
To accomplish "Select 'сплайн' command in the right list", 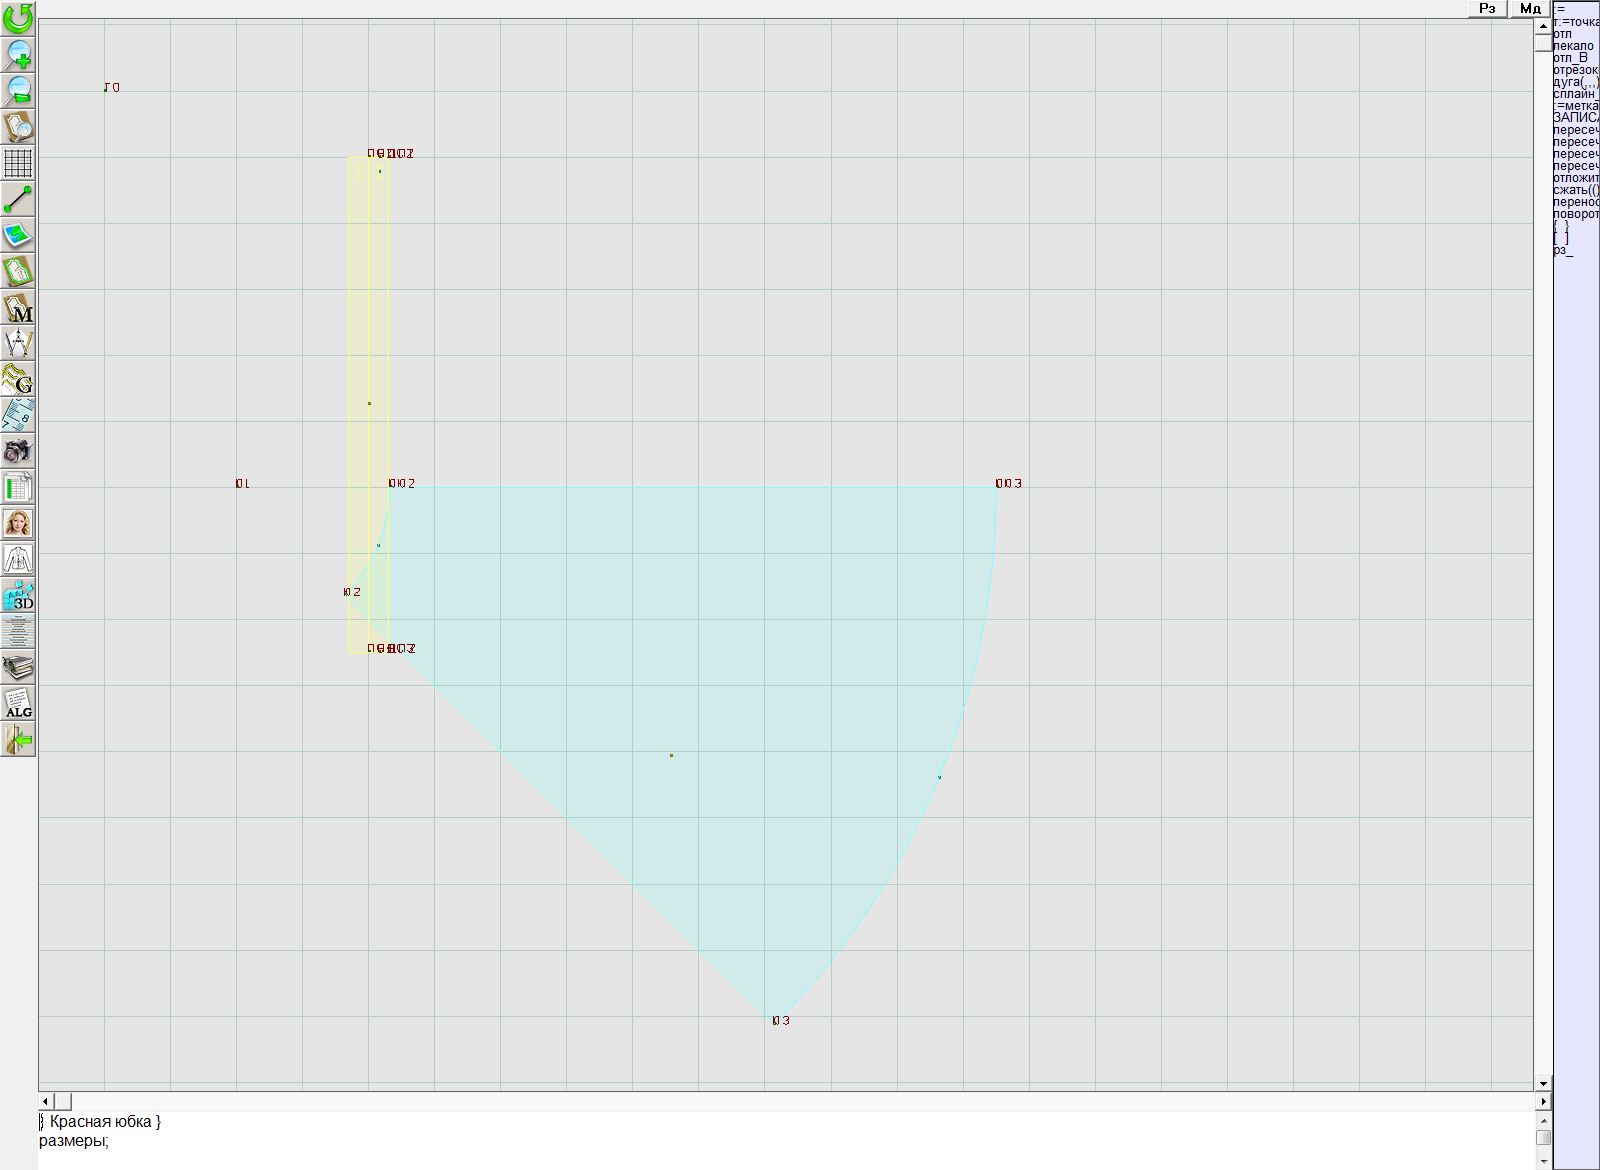I will click(1575, 94).
